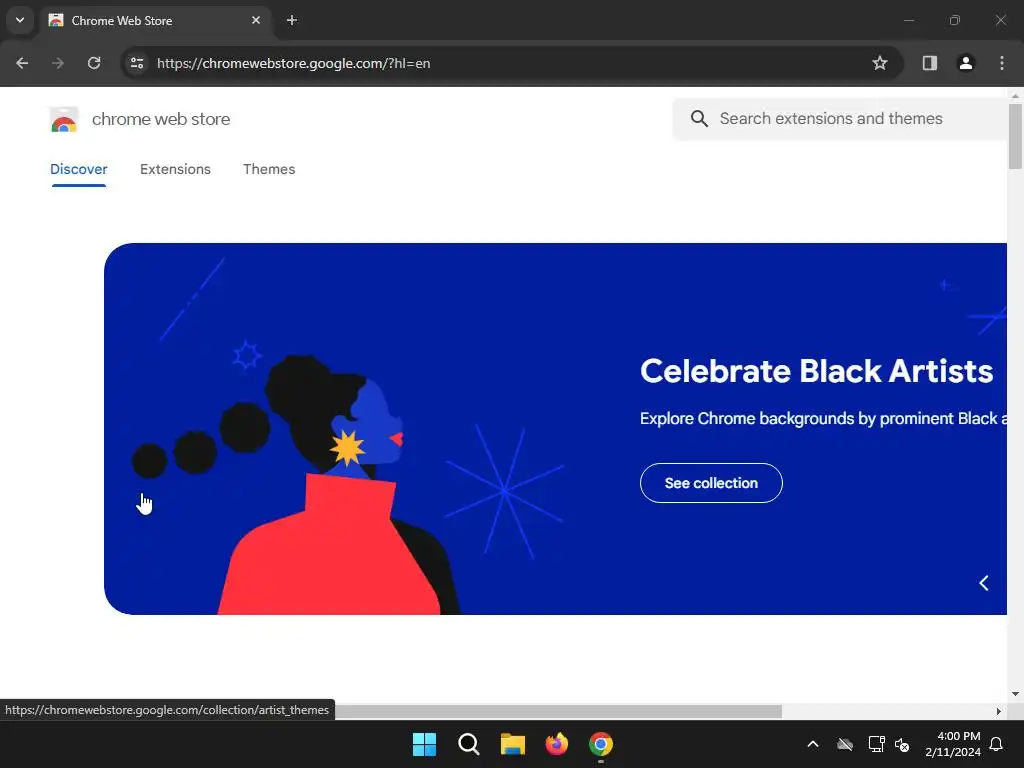Click the Chrome Web Store logo

coord(63,120)
